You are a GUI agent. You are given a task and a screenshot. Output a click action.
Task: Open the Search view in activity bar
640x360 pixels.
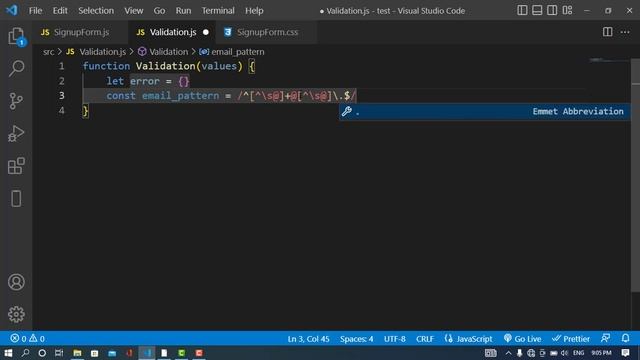coord(16,68)
